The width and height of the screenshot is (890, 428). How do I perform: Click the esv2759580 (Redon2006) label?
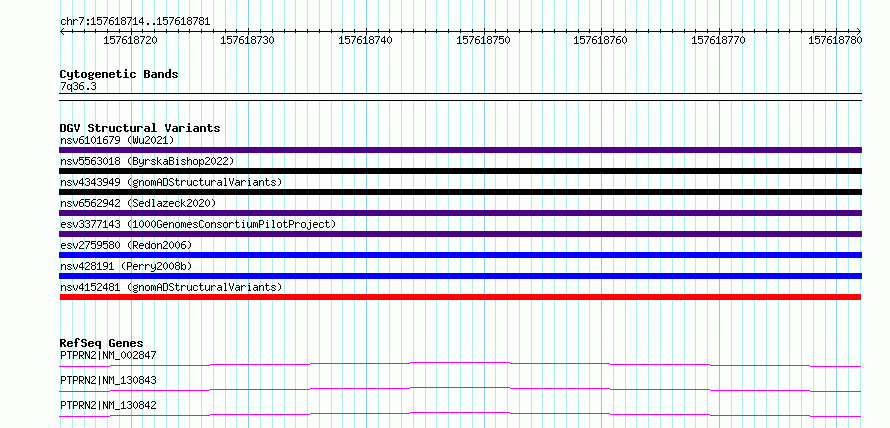(126, 245)
